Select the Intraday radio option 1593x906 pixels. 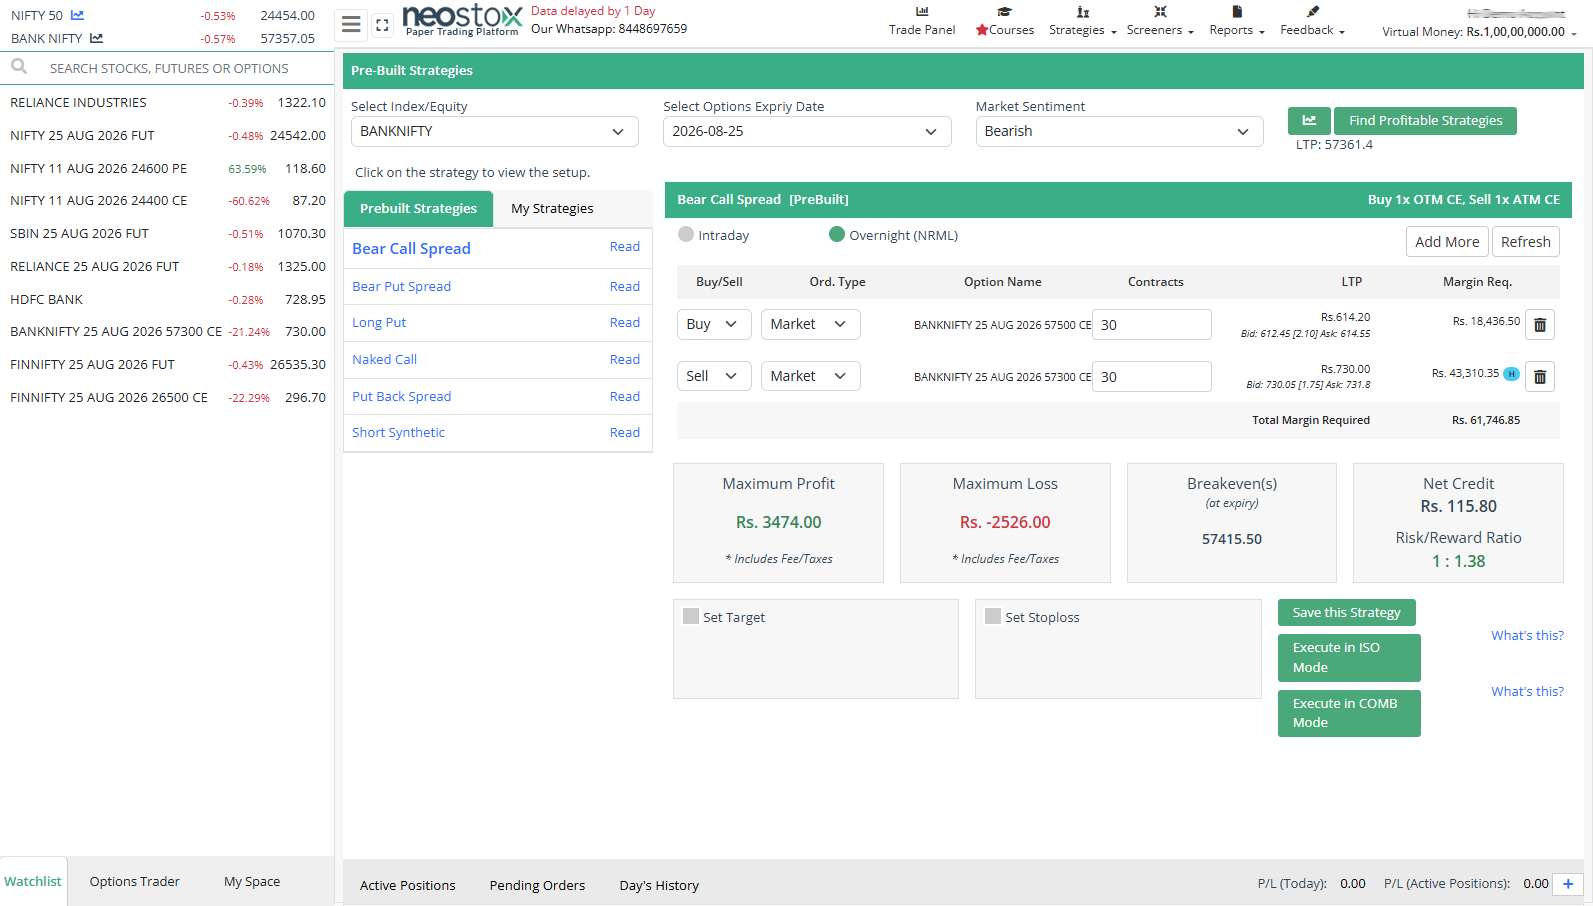pyautogui.click(x=686, y=234)
